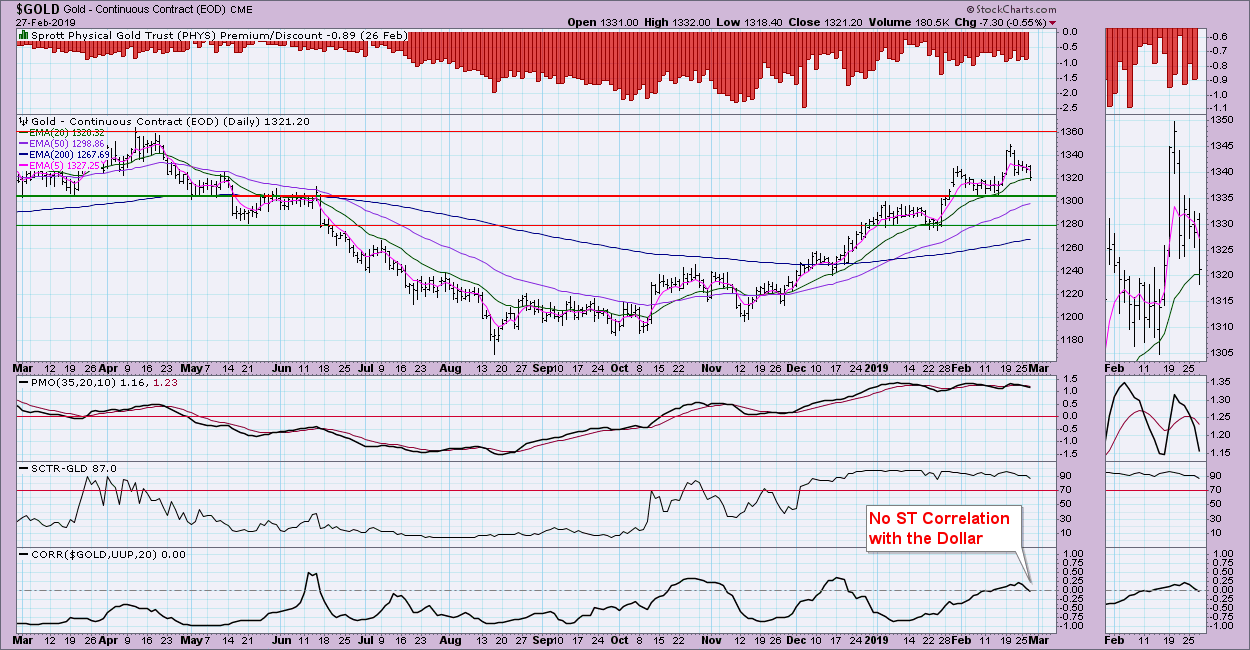Click the 1.15 label on the zoomed PMO axis
The height and width of the screenshot is (650, 1250).
click(1220, 453)
